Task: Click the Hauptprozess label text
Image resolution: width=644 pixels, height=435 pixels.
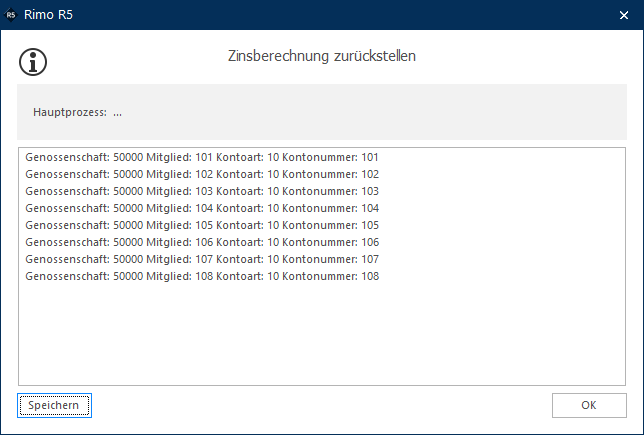Action: pos(70,113)
